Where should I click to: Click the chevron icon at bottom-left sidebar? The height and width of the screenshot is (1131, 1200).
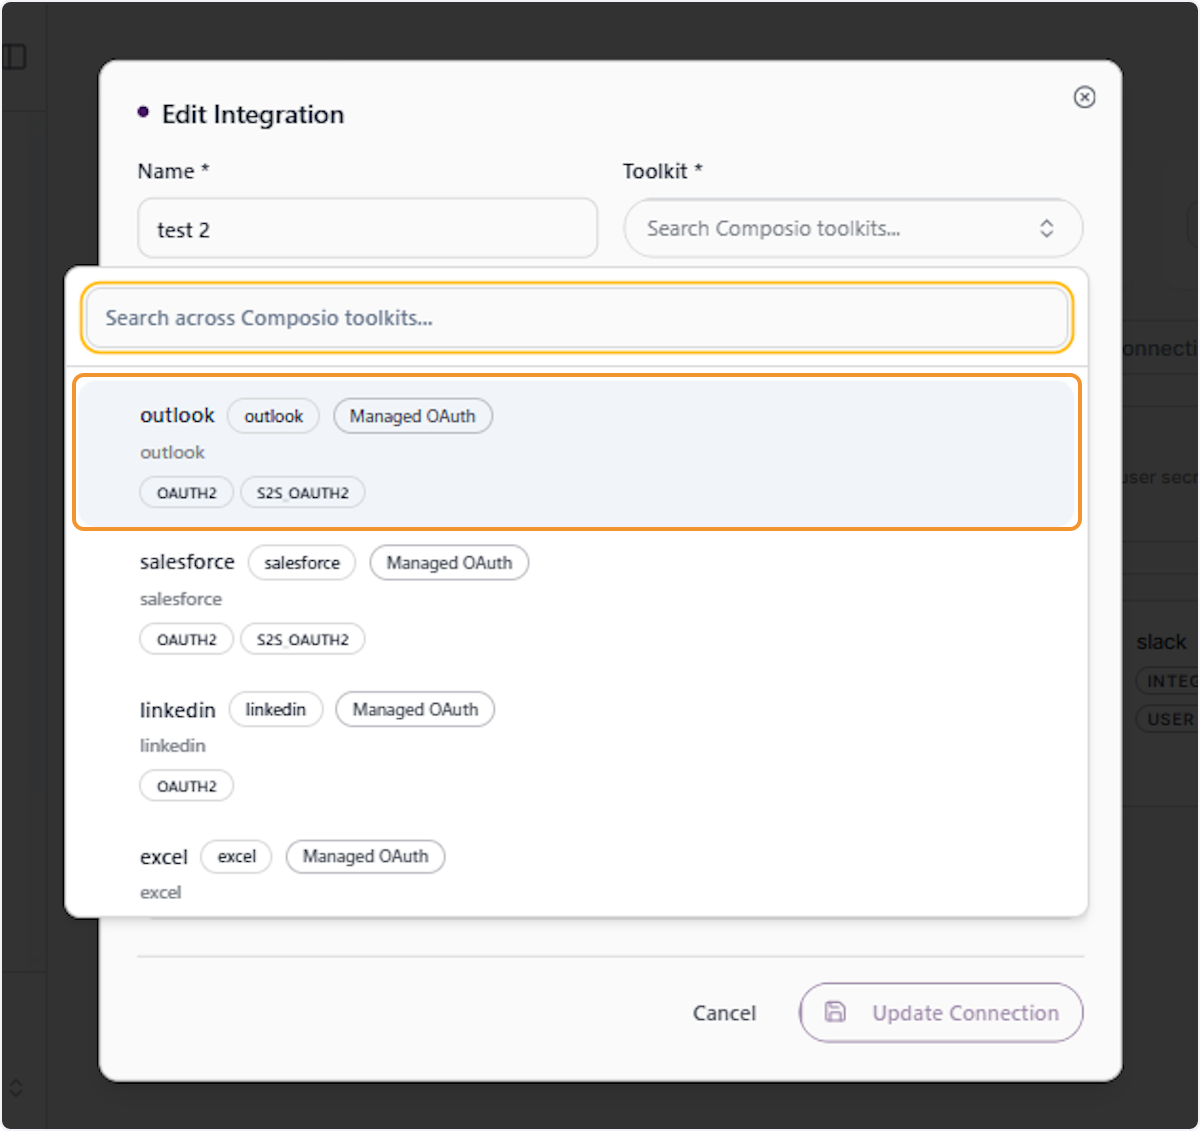[x=15, y=1087]
